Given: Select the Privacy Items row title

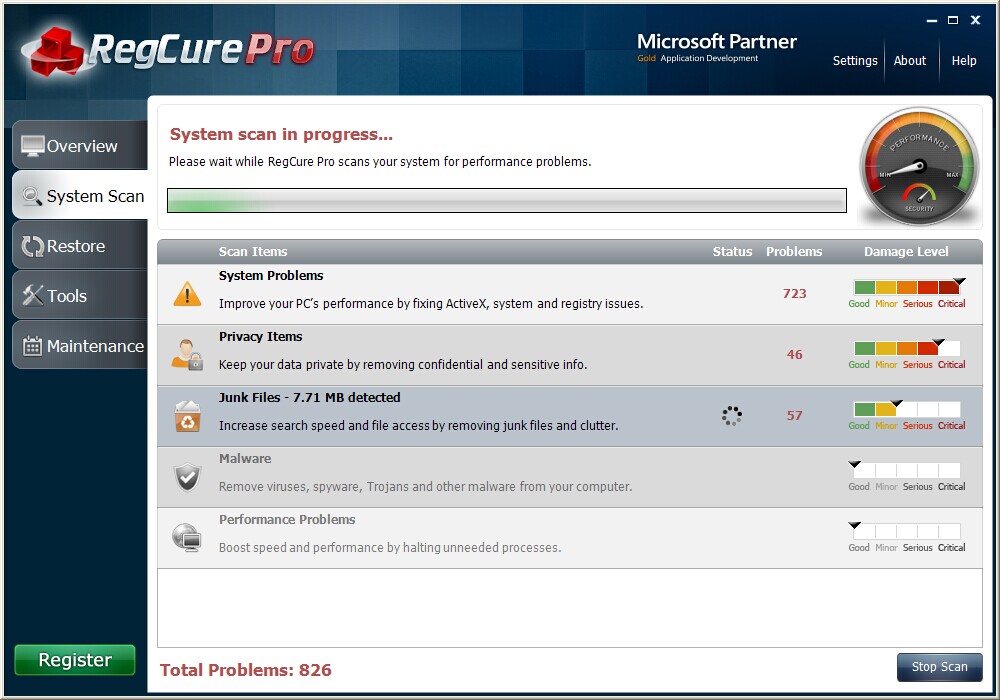Looking at the screenshot, I should [x=261, y=337].
